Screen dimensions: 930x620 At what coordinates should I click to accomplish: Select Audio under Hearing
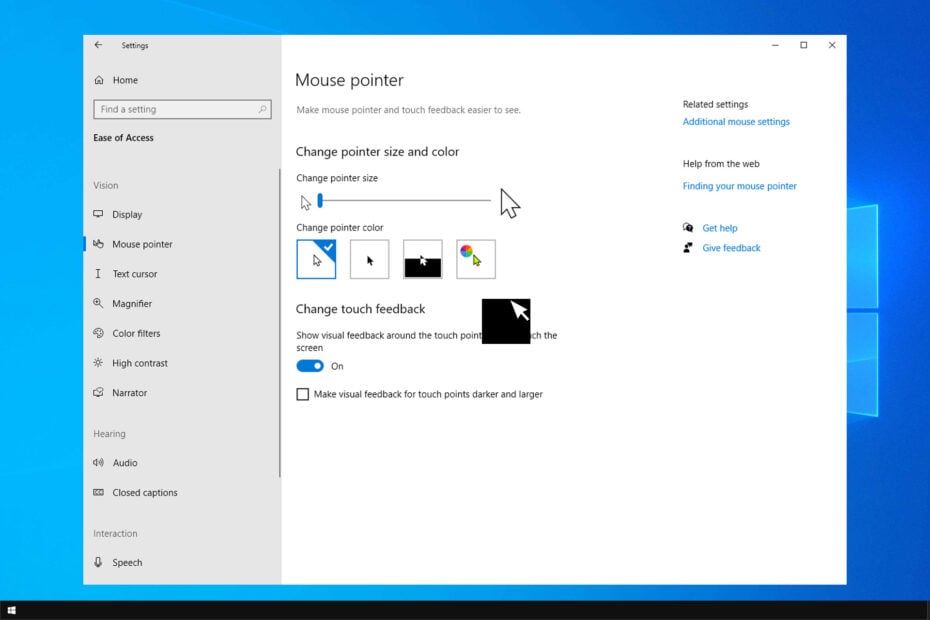coord(125,462)
